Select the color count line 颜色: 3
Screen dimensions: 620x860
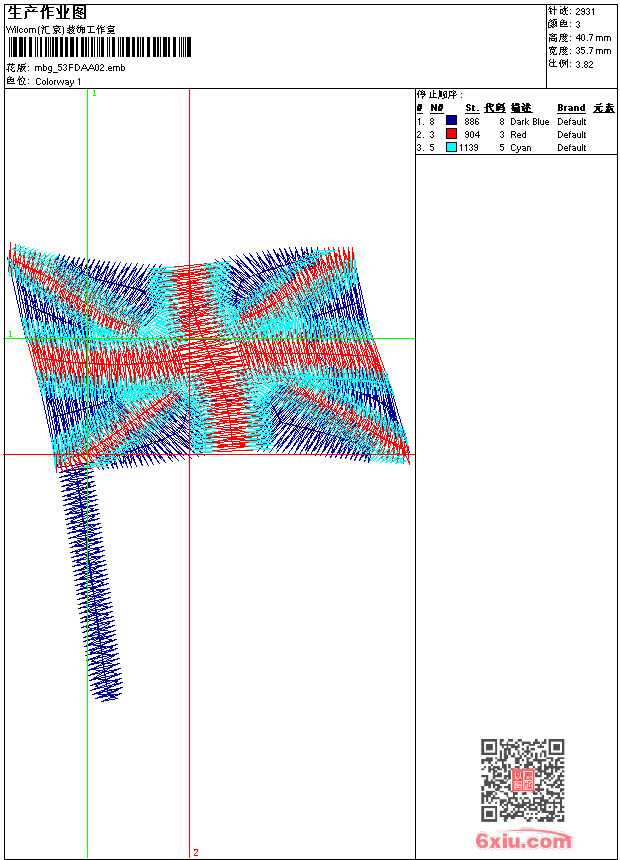click(564, 24)
